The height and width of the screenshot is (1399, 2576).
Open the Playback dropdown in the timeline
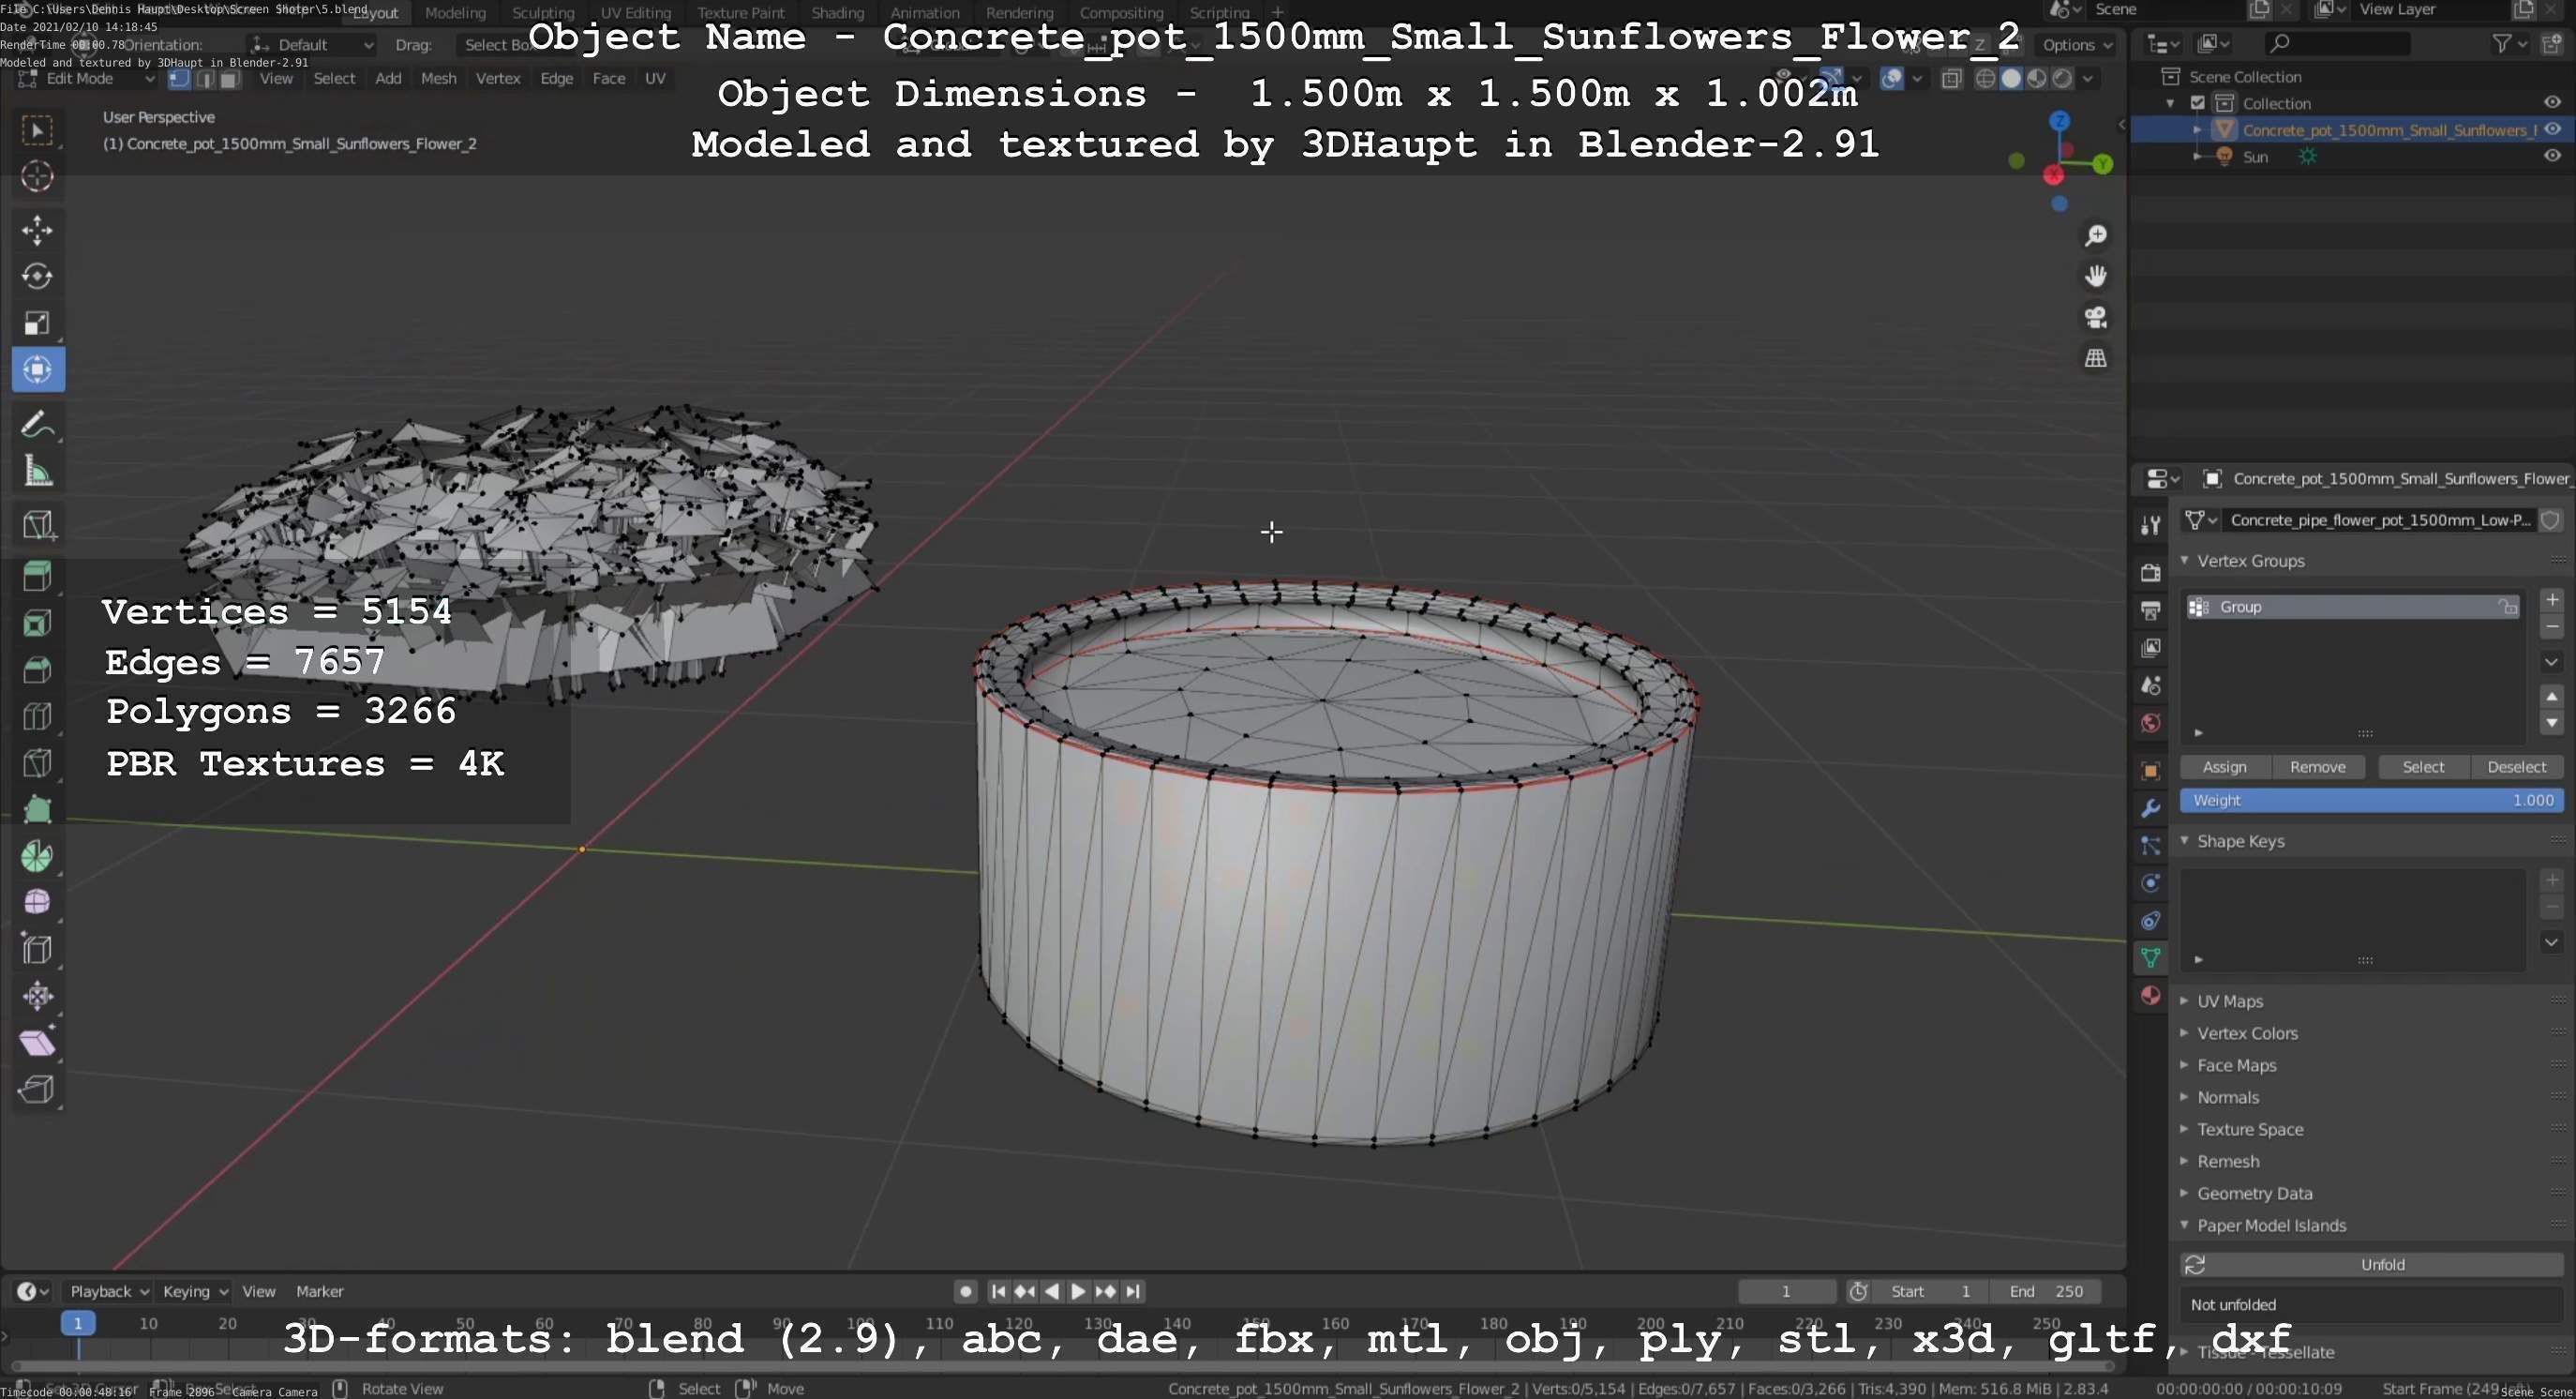[x=108, y=1291]
